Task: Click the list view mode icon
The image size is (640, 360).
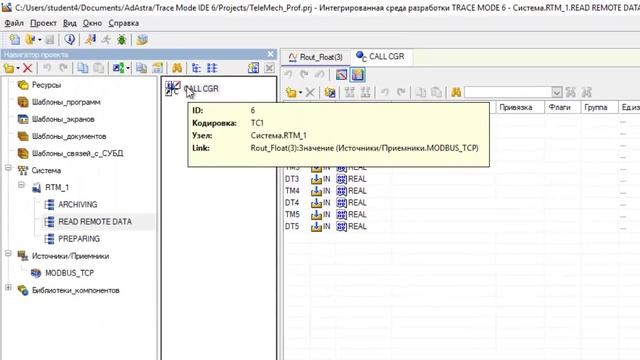Action: [212, 68]
